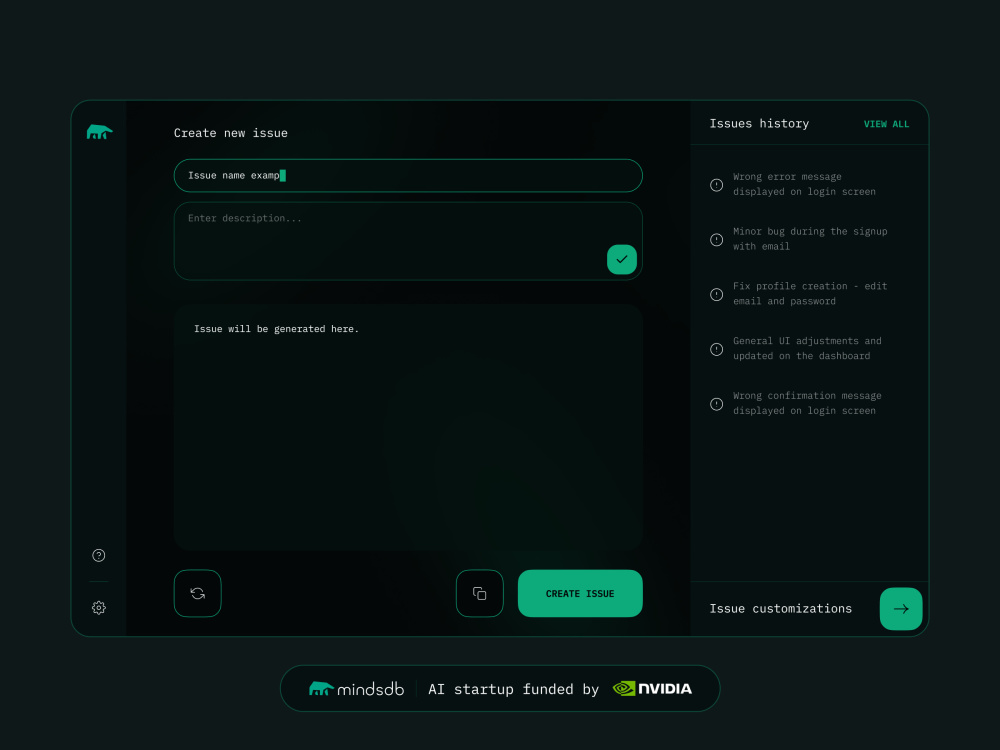Image resolution: width=1000 pixels, height=750 pixels.
Task: Copy generated issue with copy icon
Action: click(480, 593)
